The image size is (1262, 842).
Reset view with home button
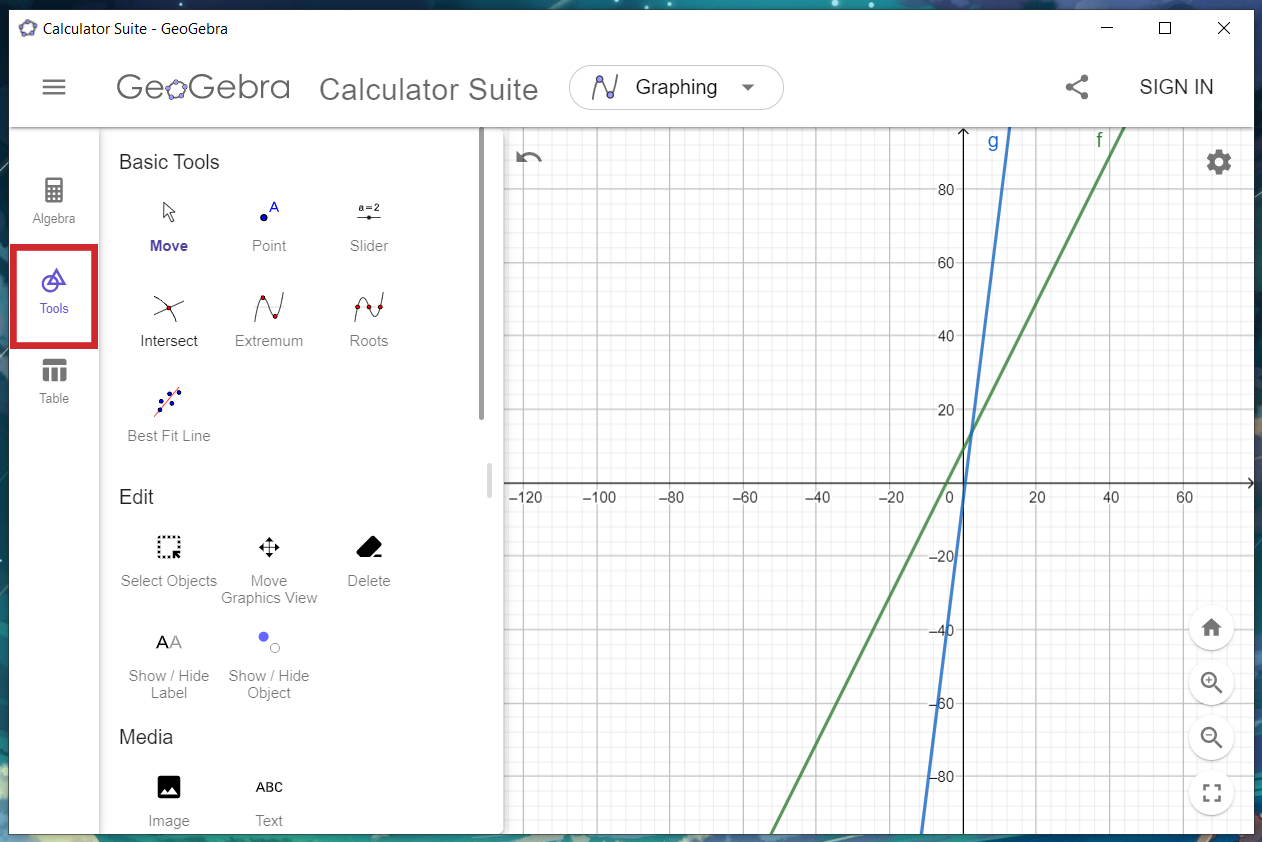pos(1212,628)
